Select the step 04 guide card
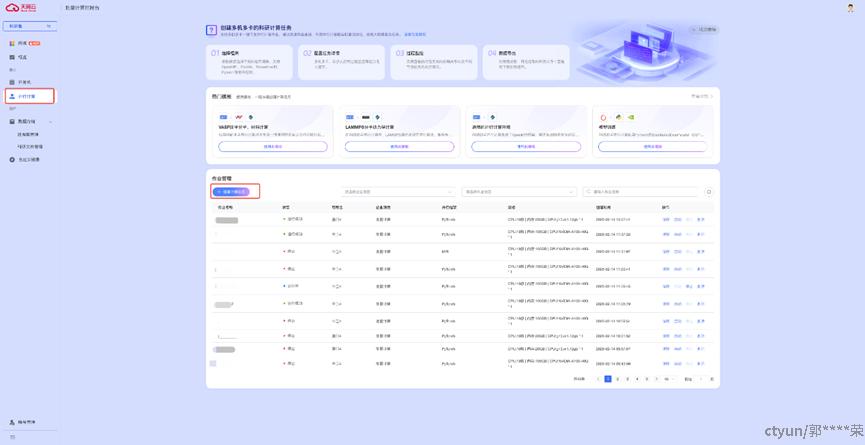 [526, 62]
